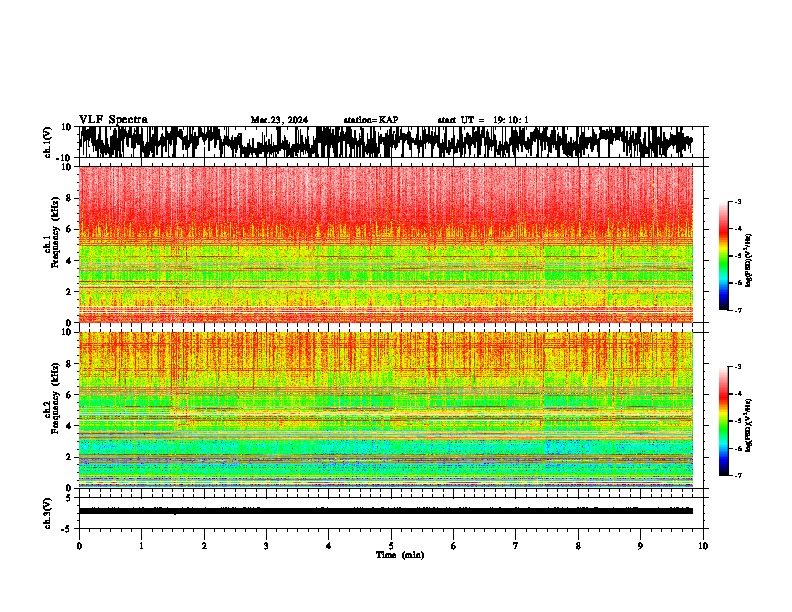Click the ch.1 spectrogram color scale bar

point(724,256)
